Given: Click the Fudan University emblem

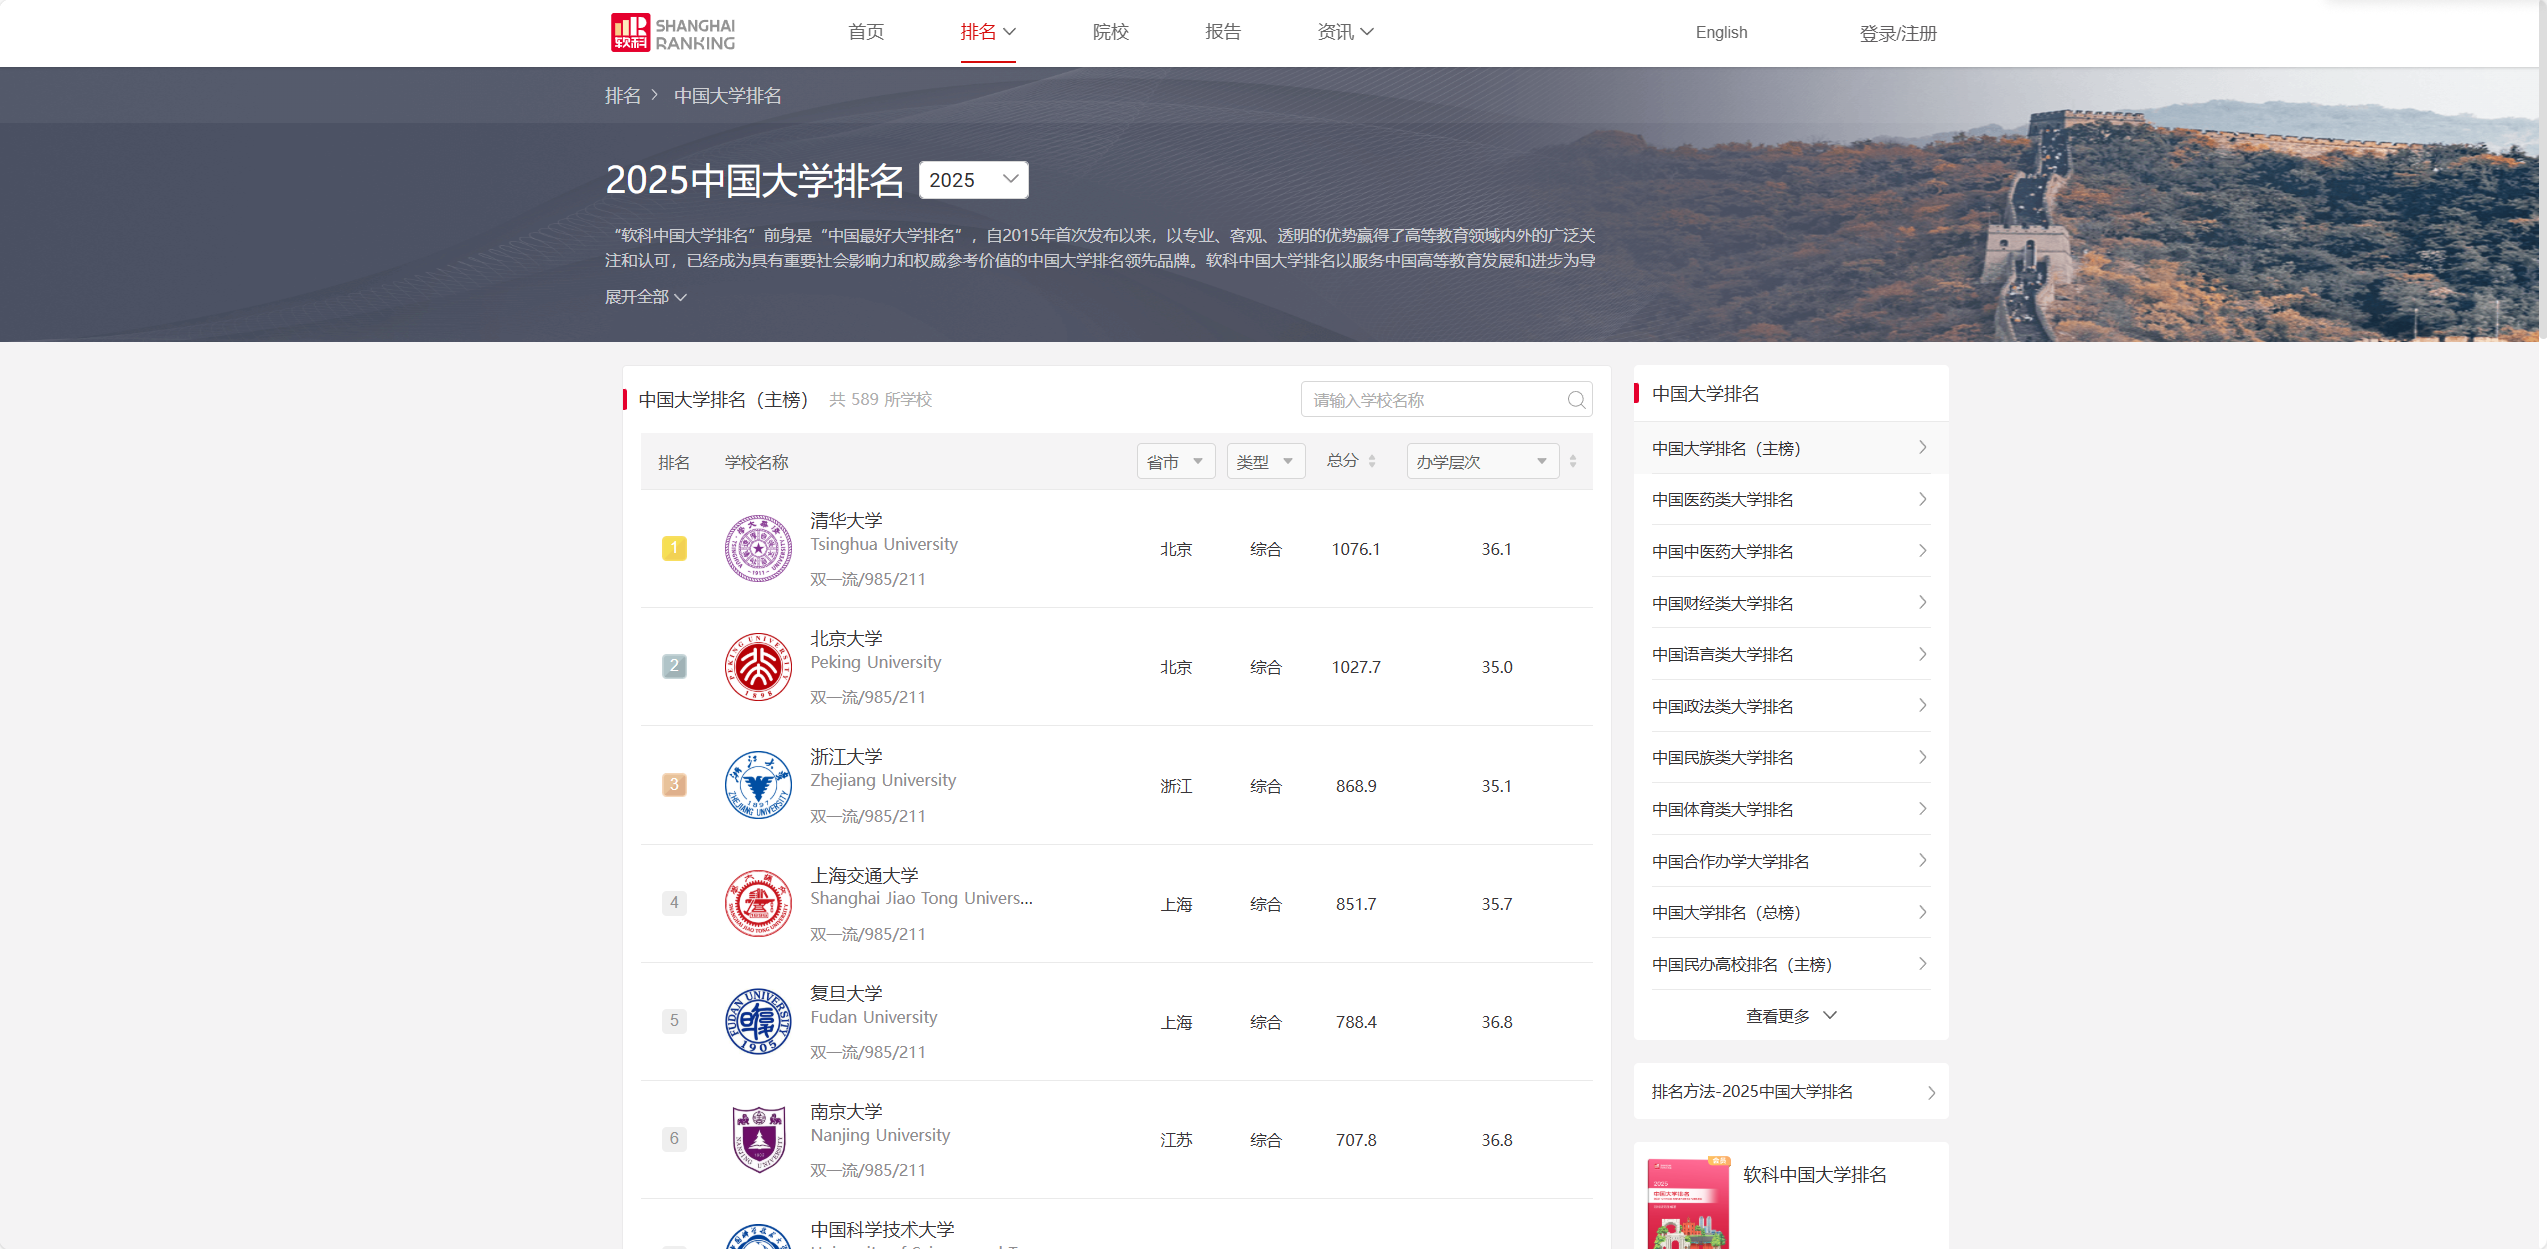Looking at the screenshot, I should (758, 1021).
